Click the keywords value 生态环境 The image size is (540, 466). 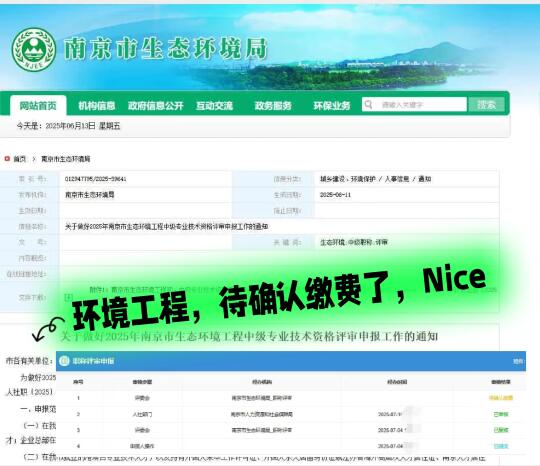click(354, 242)
